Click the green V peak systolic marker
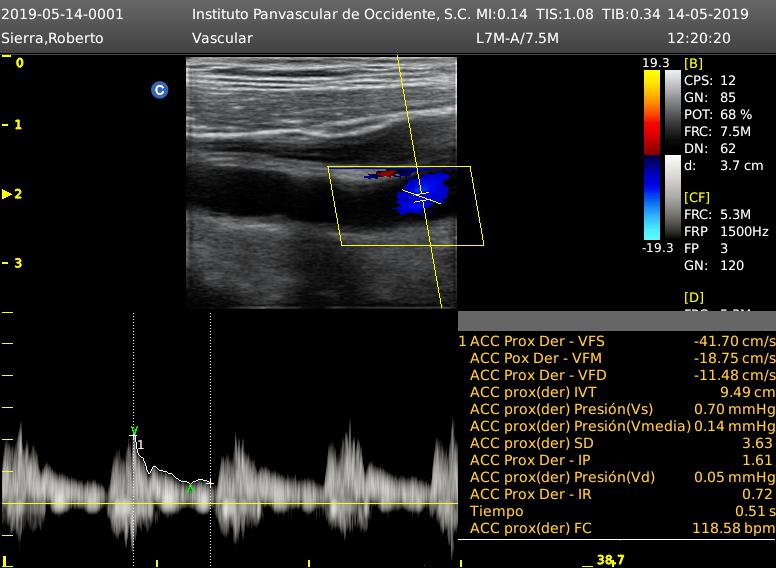Image resolution: width=776 pixels, height=568 pixels. tap(134, 430)
